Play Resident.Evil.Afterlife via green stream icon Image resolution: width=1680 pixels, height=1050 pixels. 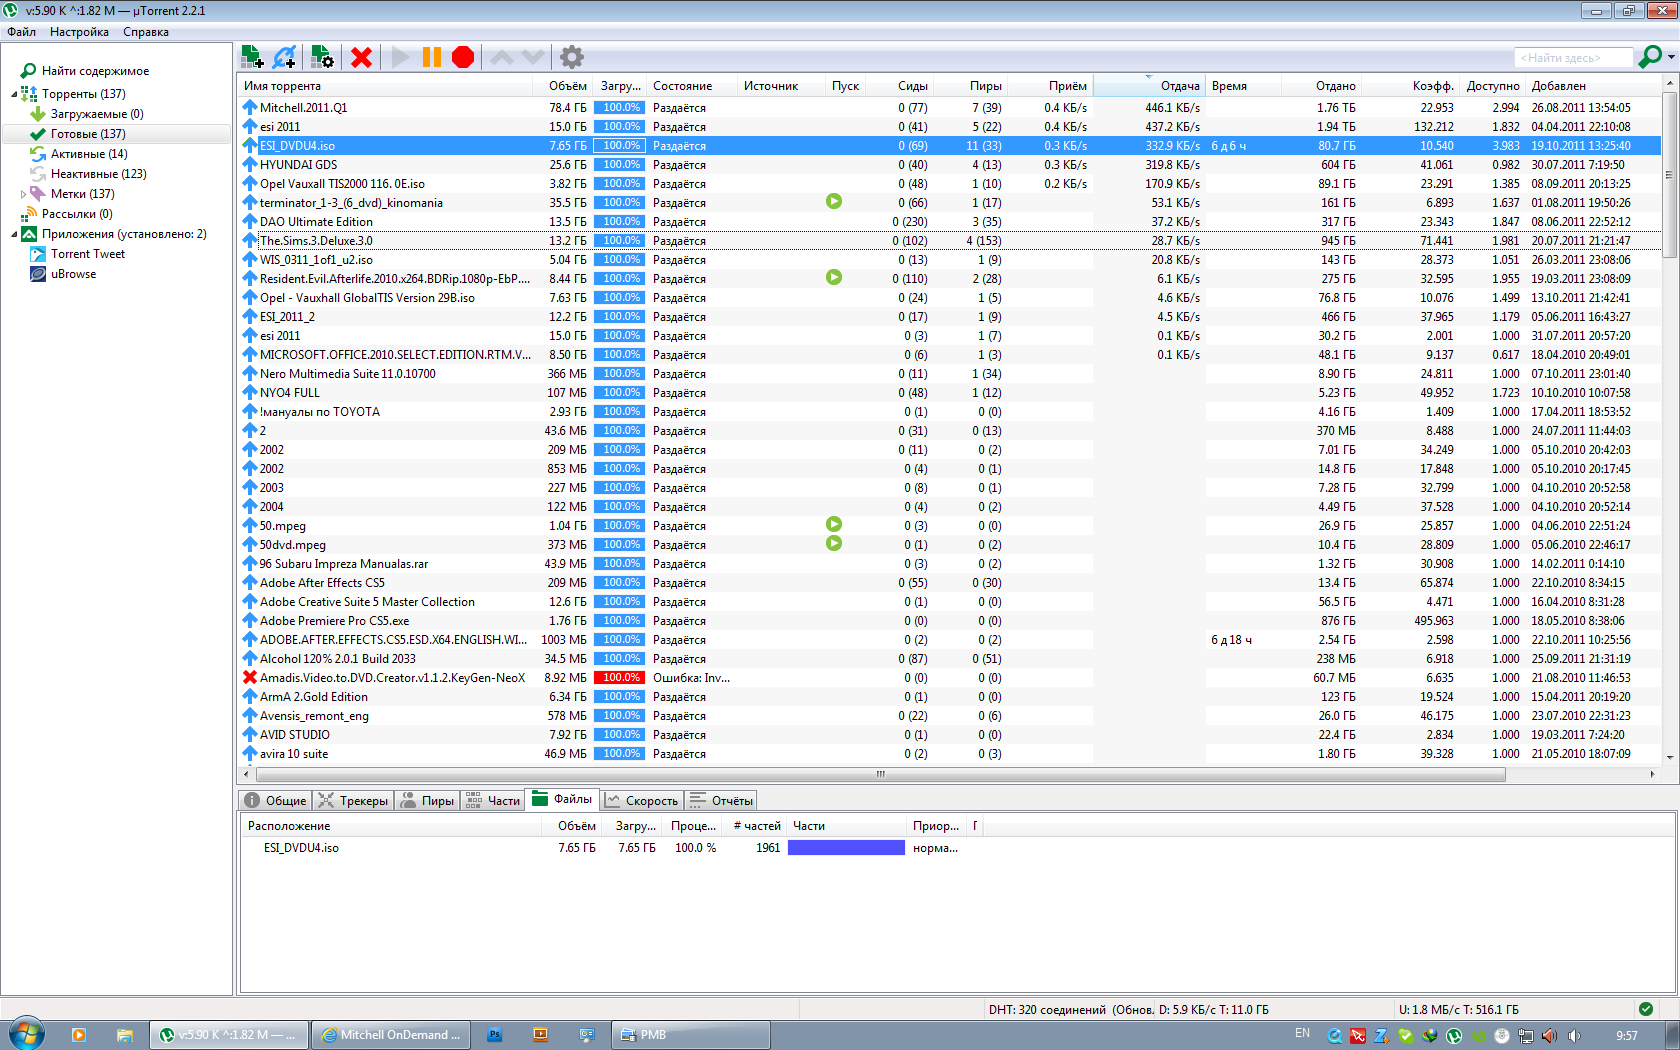click(x=834, y=278)
